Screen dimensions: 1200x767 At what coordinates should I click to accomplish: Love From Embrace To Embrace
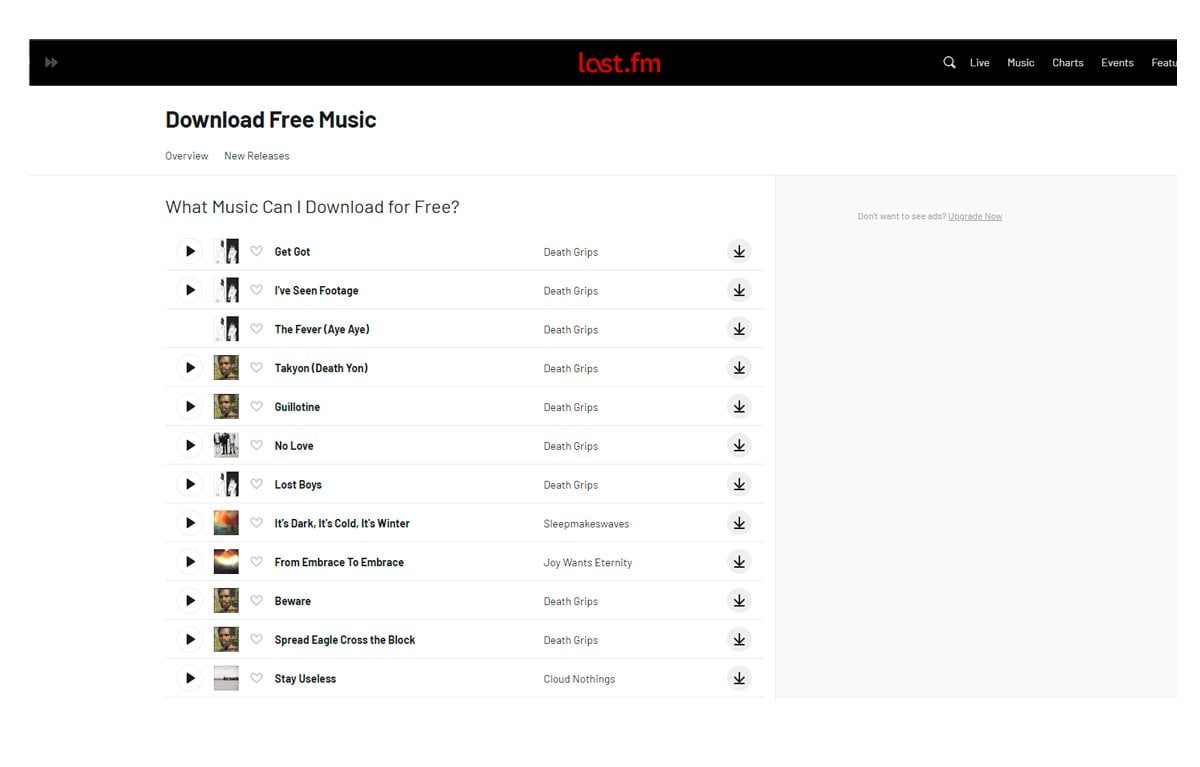(x=256, y=562)
